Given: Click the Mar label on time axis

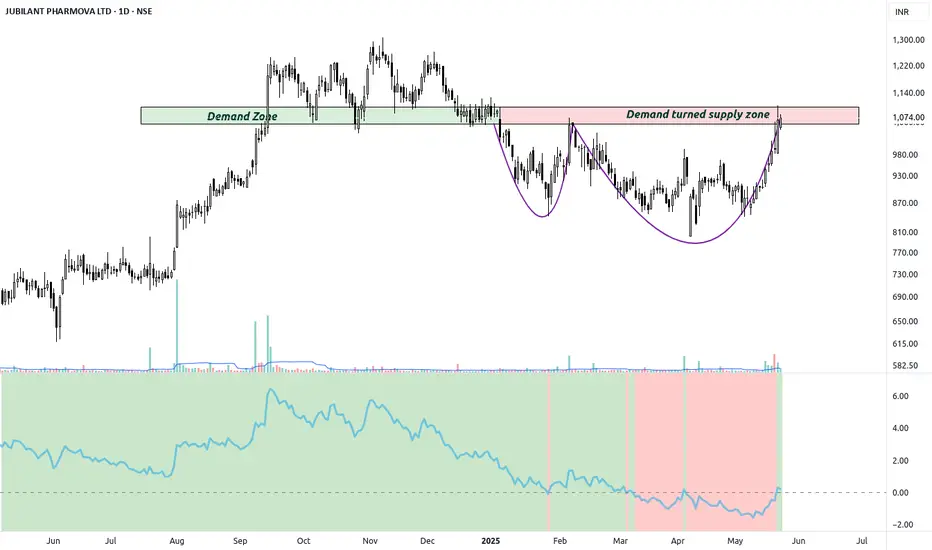Looking at the screenshot, I should 620,541.
